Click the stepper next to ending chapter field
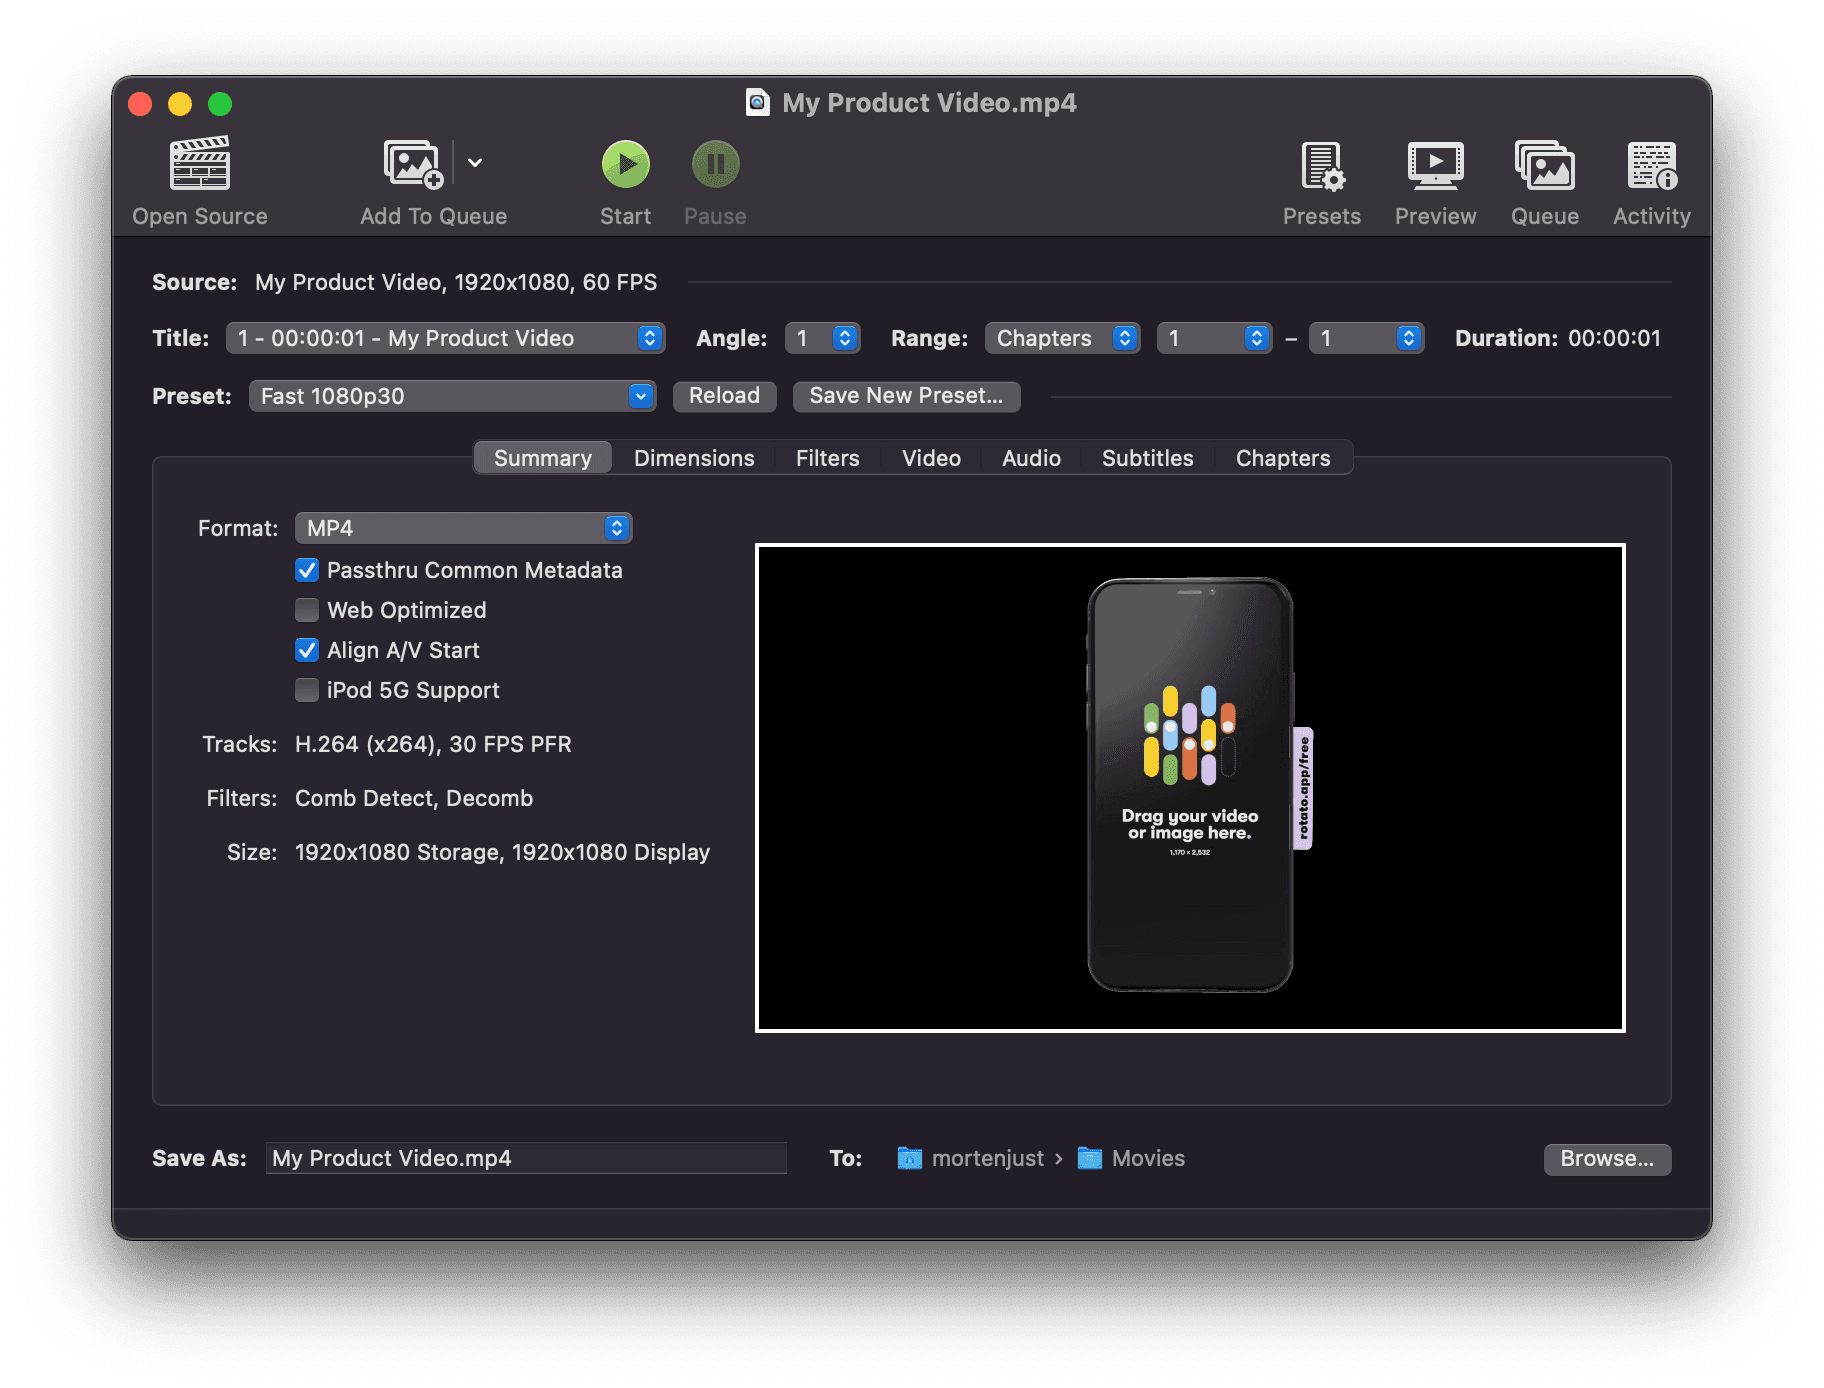The height and width of the screenshot is (1388, 1824). point(1407,338)
